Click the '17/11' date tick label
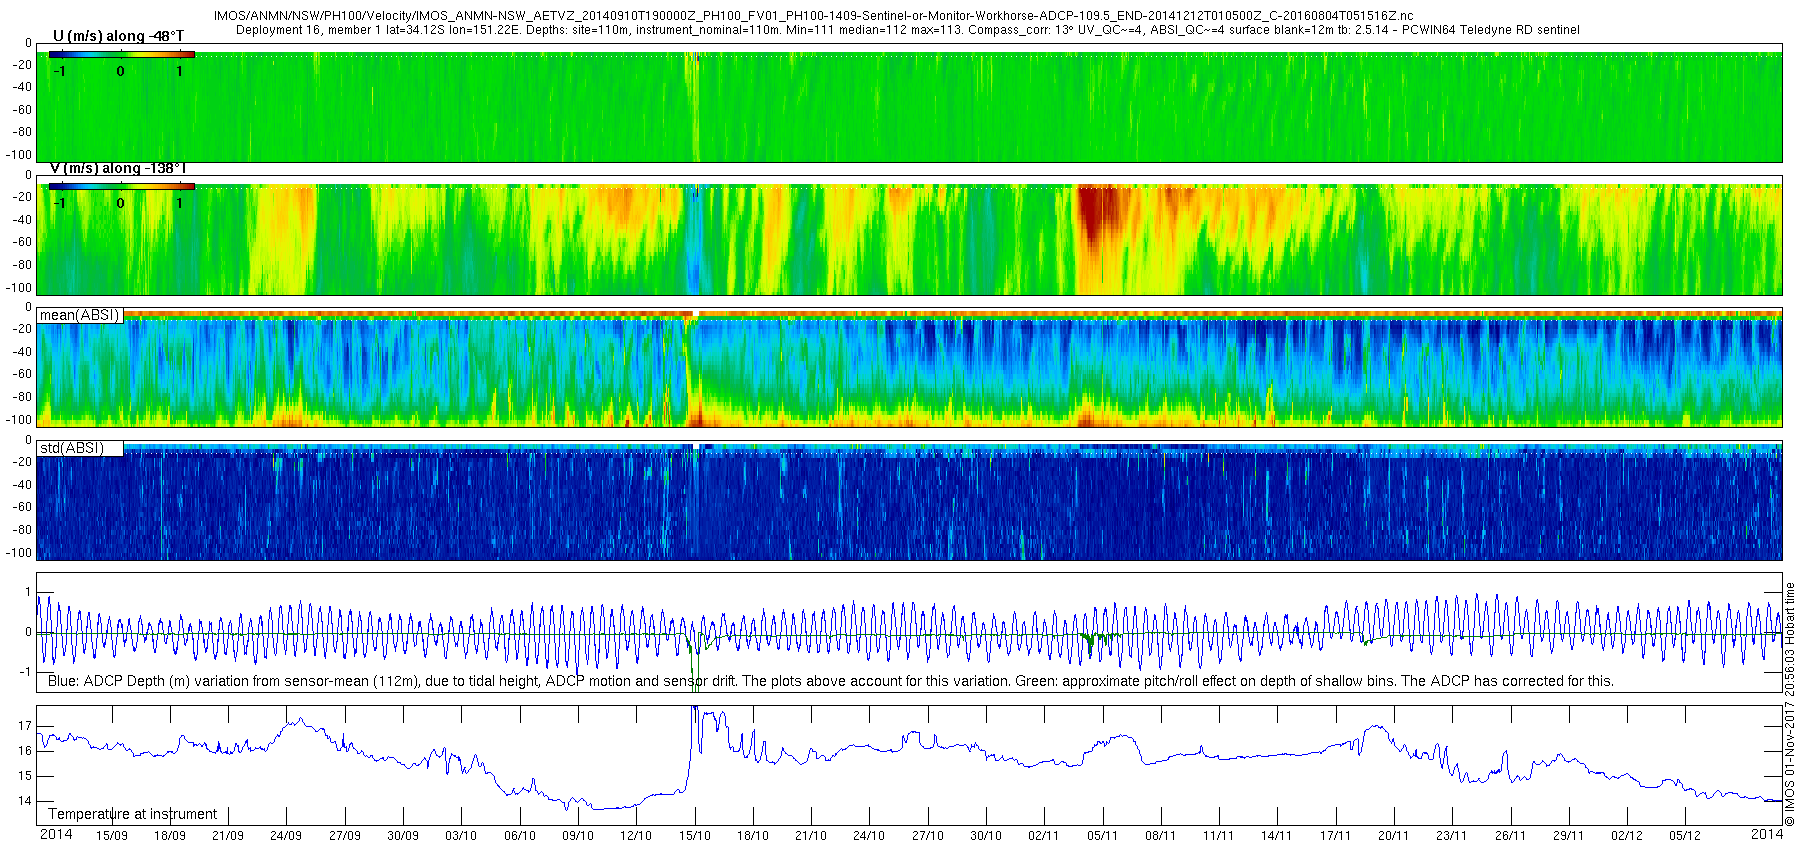 click(x=1336, y=836)
